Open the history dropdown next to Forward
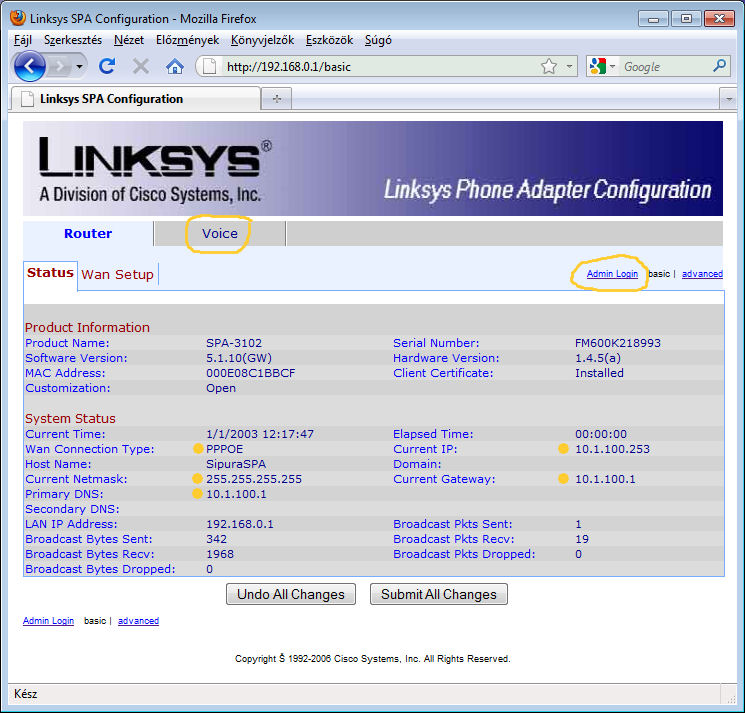Viewport: 745px width, 713px height. click(x=80, y=67)
